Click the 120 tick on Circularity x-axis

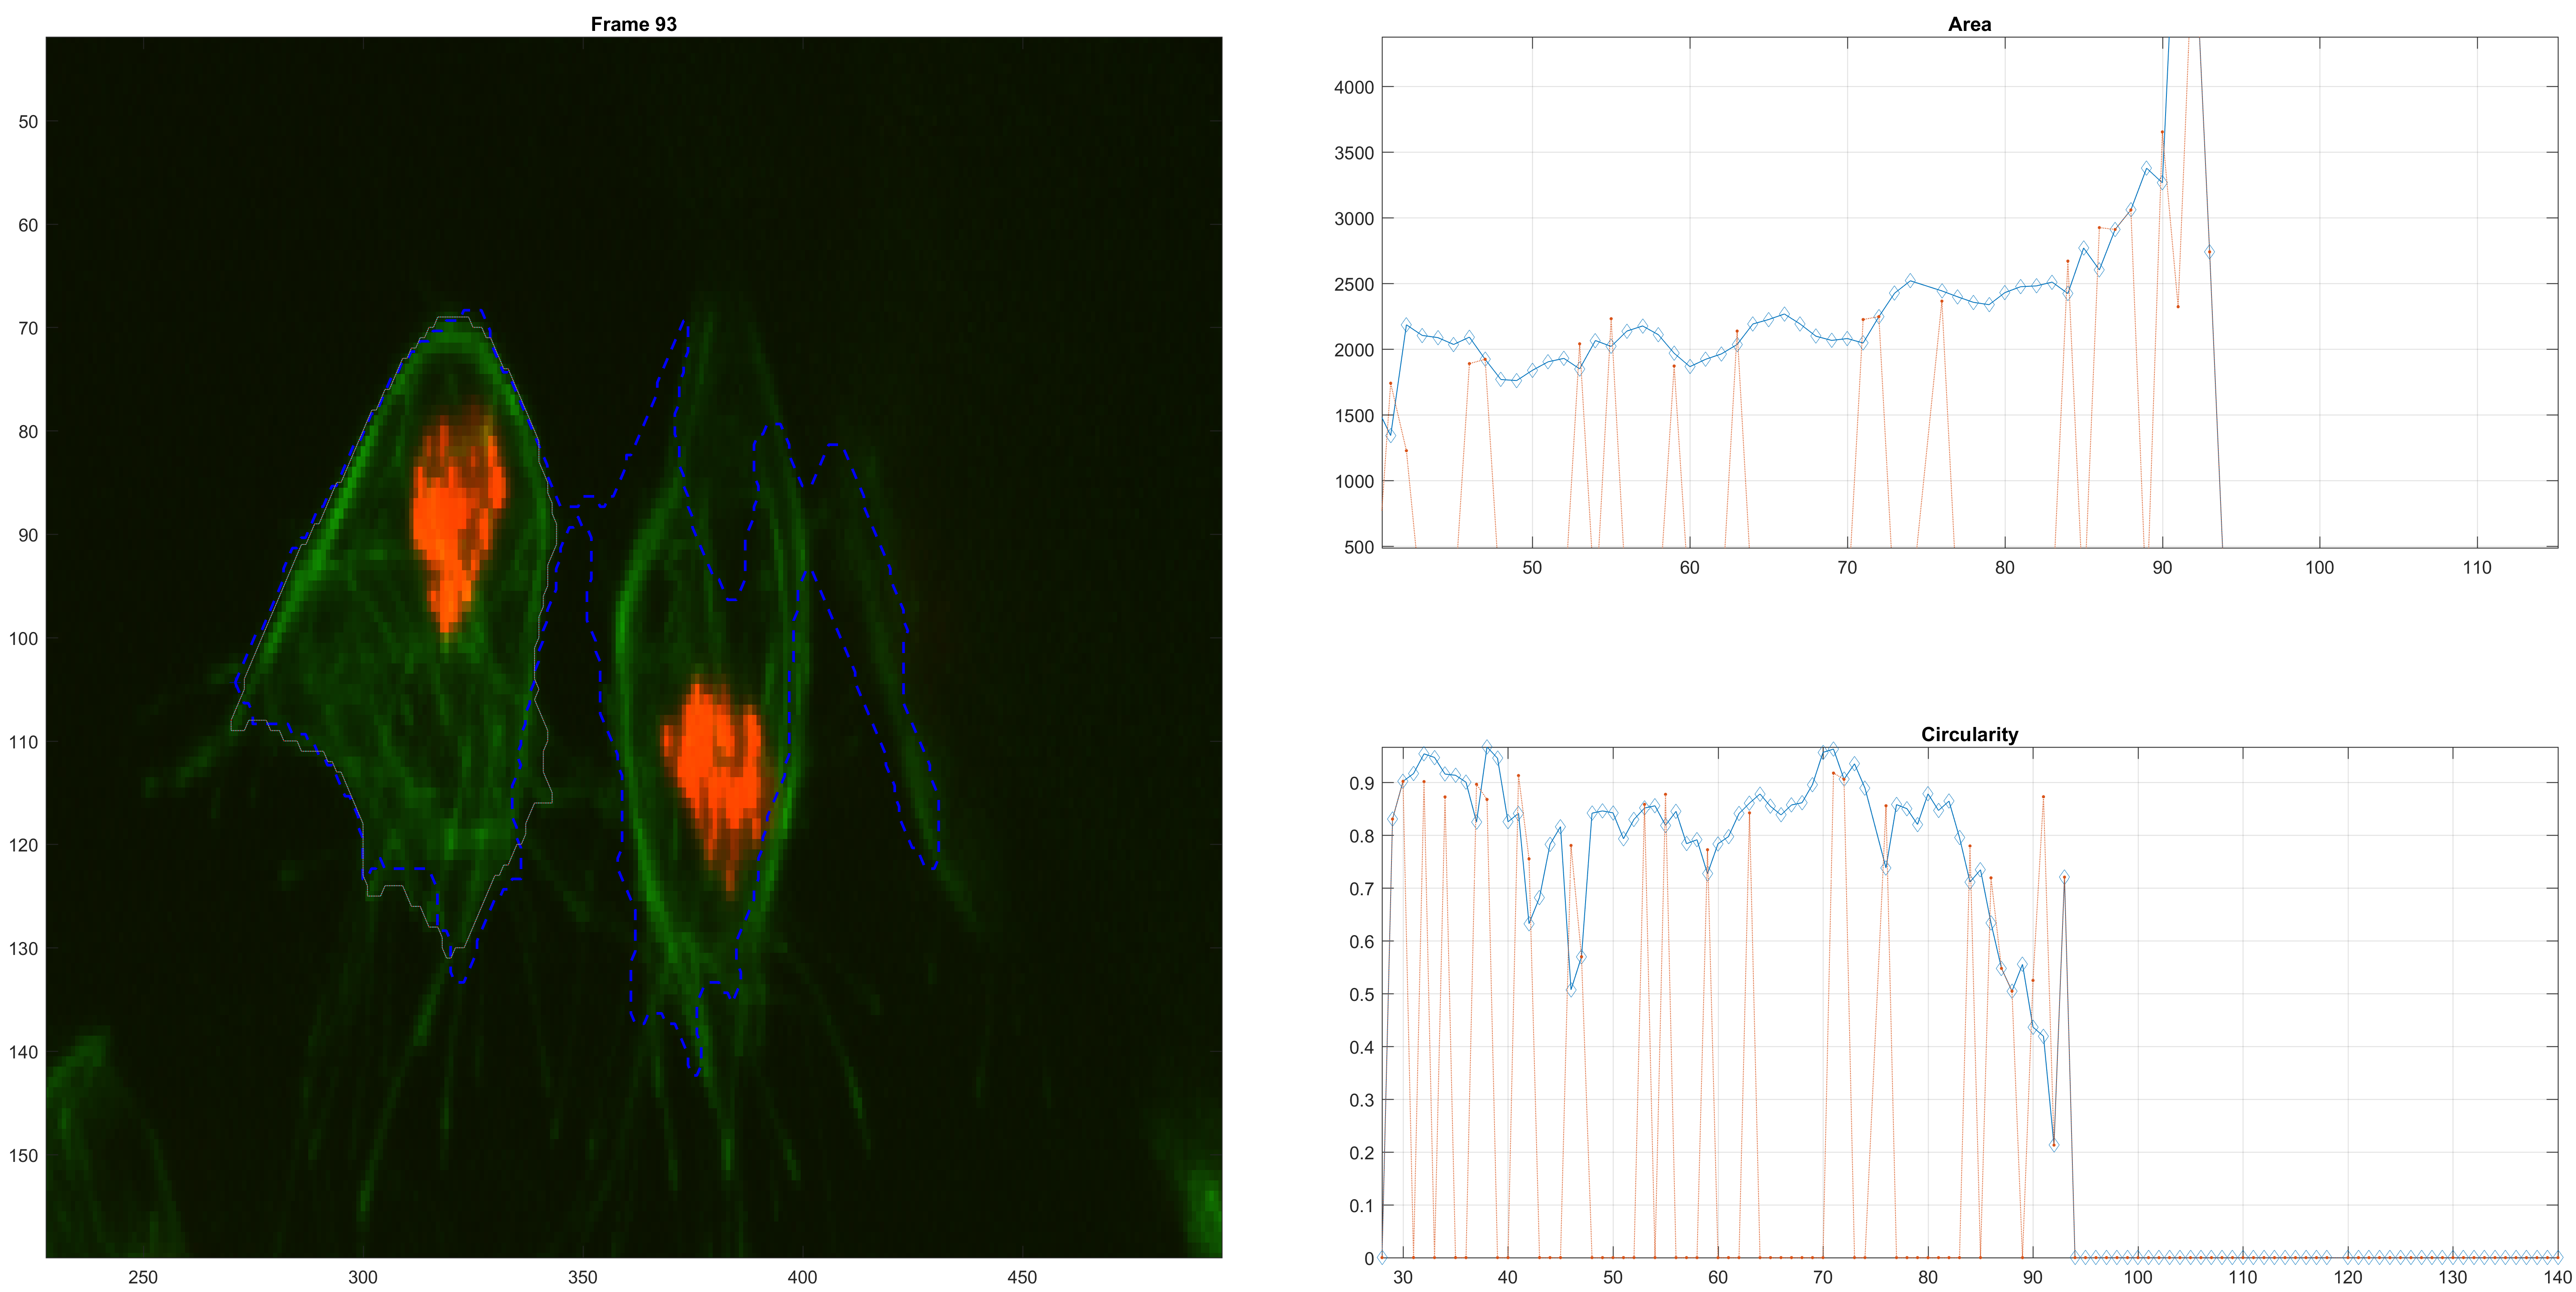pos(2347,1277)
